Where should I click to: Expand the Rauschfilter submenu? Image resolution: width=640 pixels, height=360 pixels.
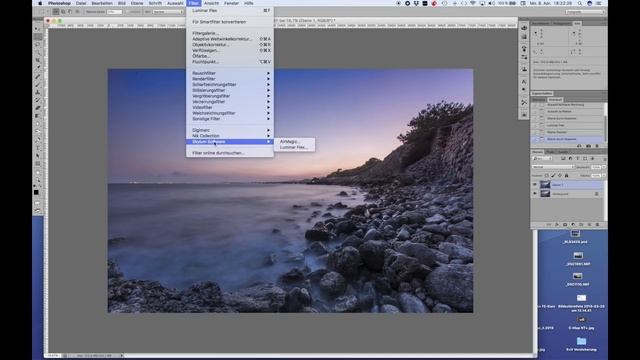coord(230,73)
